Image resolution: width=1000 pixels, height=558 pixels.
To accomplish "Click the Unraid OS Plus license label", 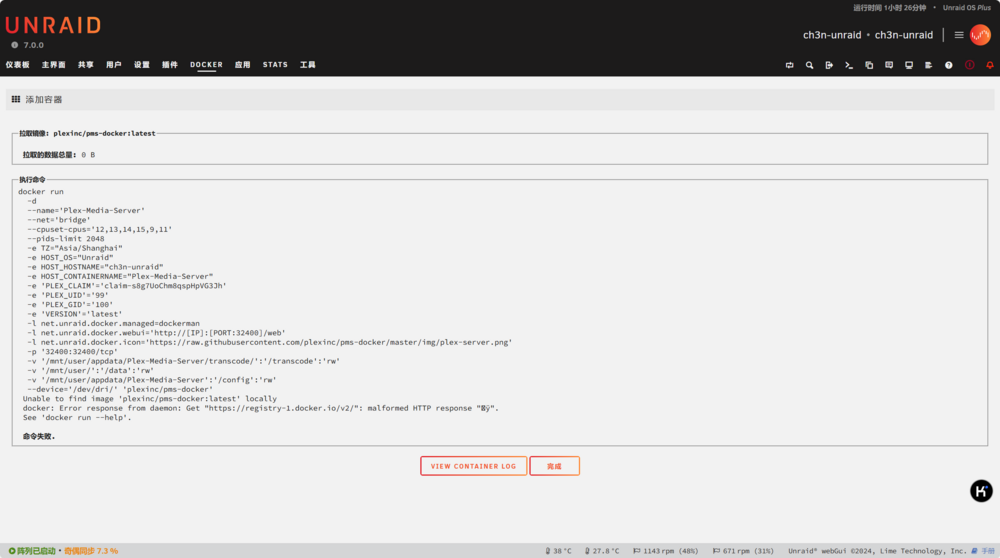I will coord(967,8).
